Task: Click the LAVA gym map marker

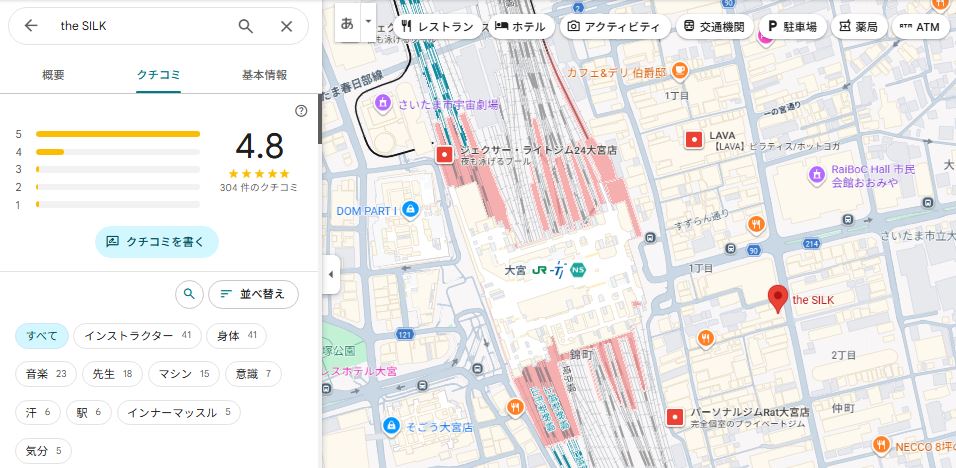Action: (x=692, y=139)
